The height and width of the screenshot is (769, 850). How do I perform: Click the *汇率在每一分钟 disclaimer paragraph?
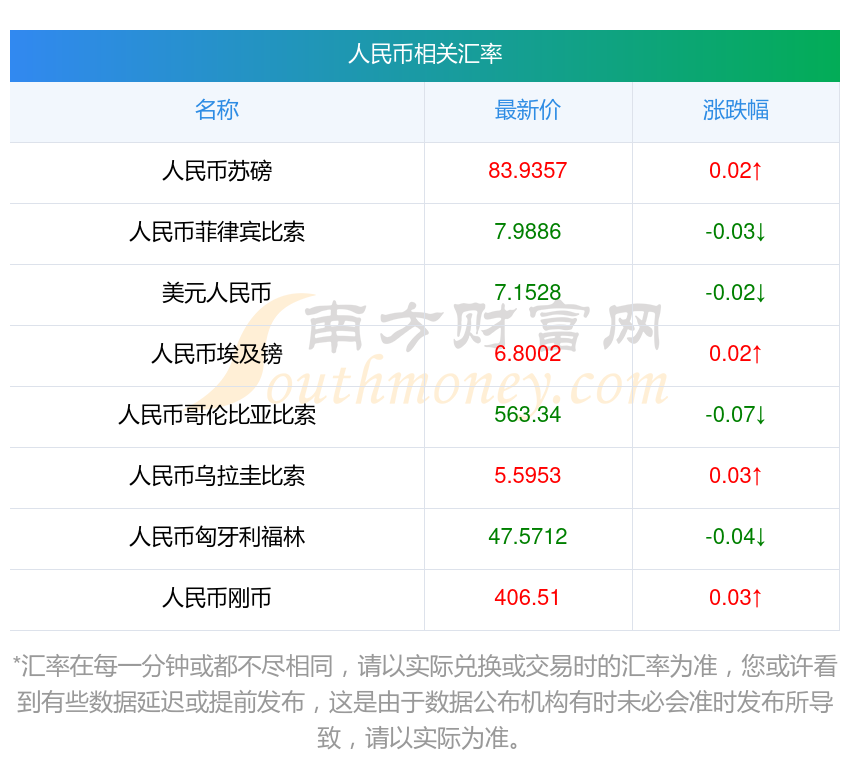point(425,702)
